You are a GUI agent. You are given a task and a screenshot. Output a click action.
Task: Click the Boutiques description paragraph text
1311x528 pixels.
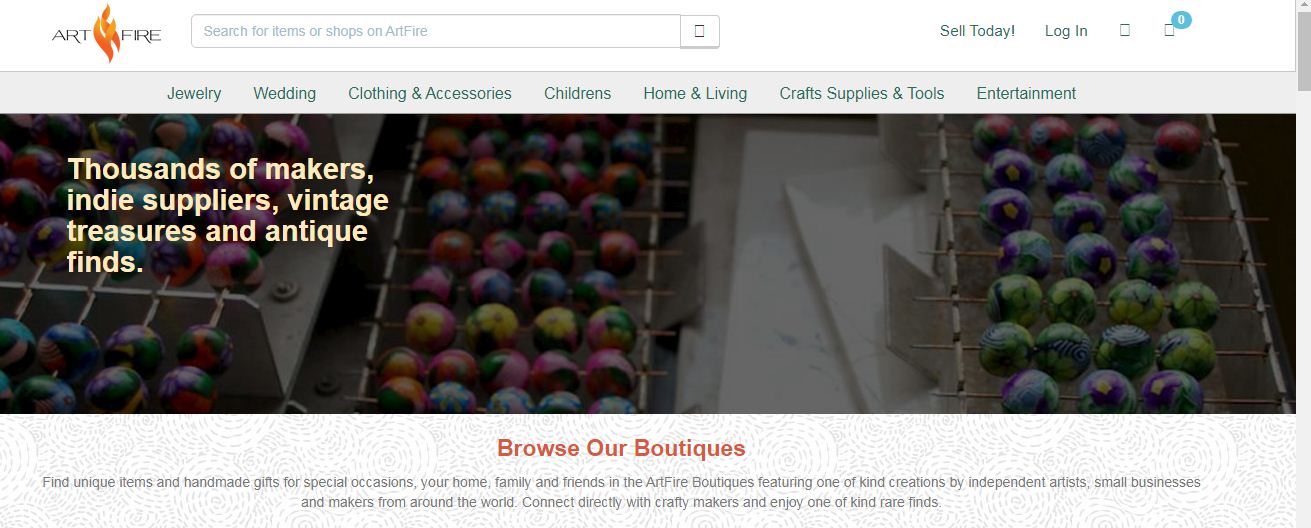(x=621, y=492)
